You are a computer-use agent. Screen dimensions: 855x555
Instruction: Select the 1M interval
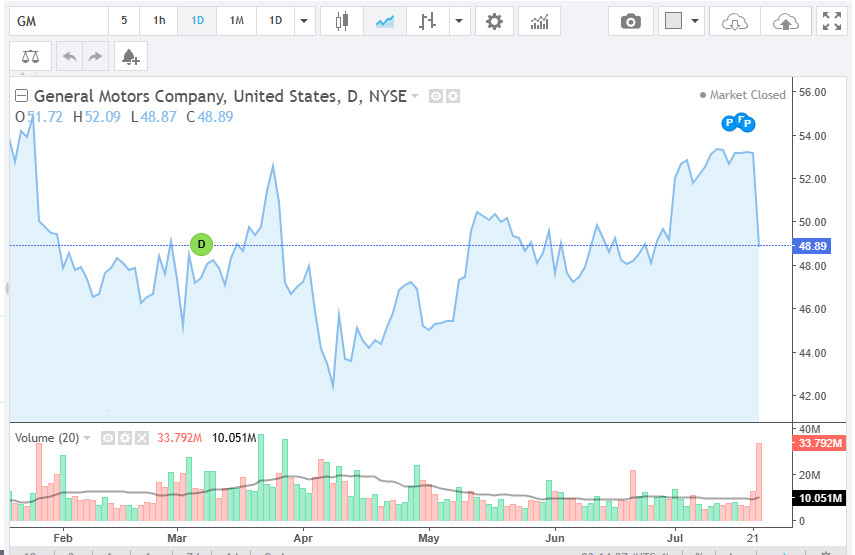pyautogui.click(x=237, y=21)
